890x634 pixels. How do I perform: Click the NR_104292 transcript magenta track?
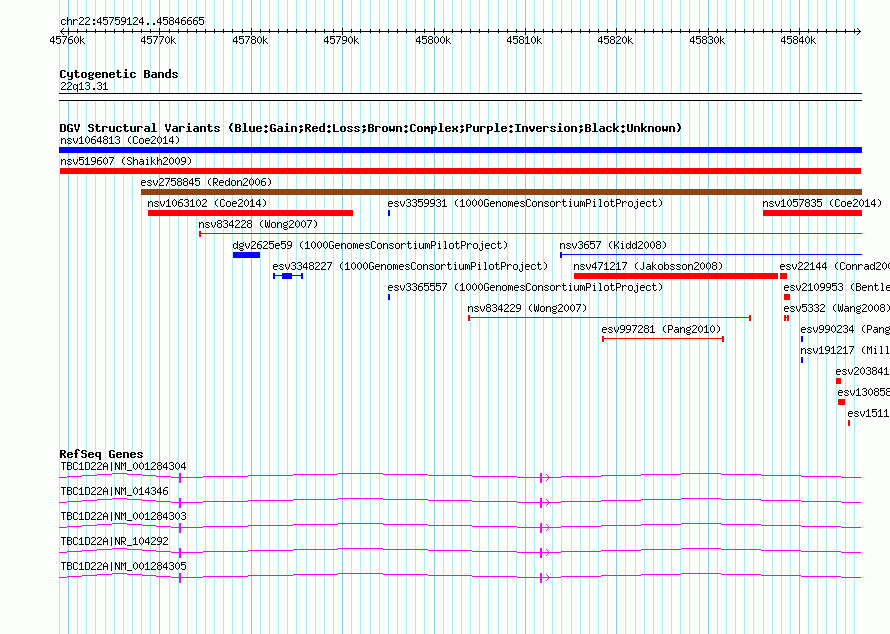[x=460, y=552]
